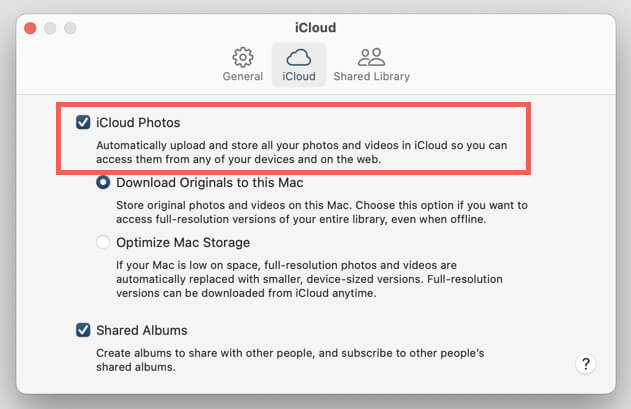Viewport: 631px width, 409px height.
Task: Disable the Shared Albums checkbox
Action: [83, 330]
